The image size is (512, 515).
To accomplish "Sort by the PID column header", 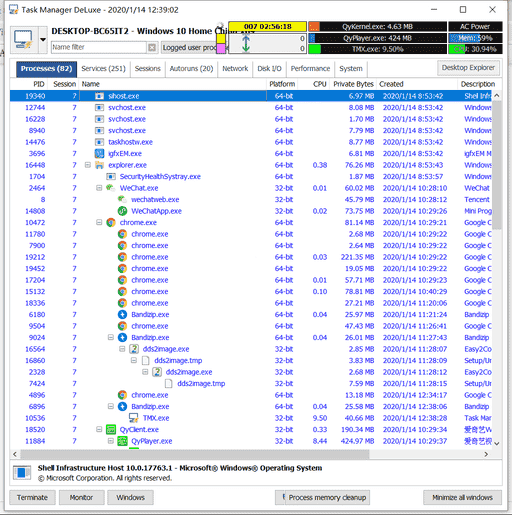I will (x=39, y=84).
